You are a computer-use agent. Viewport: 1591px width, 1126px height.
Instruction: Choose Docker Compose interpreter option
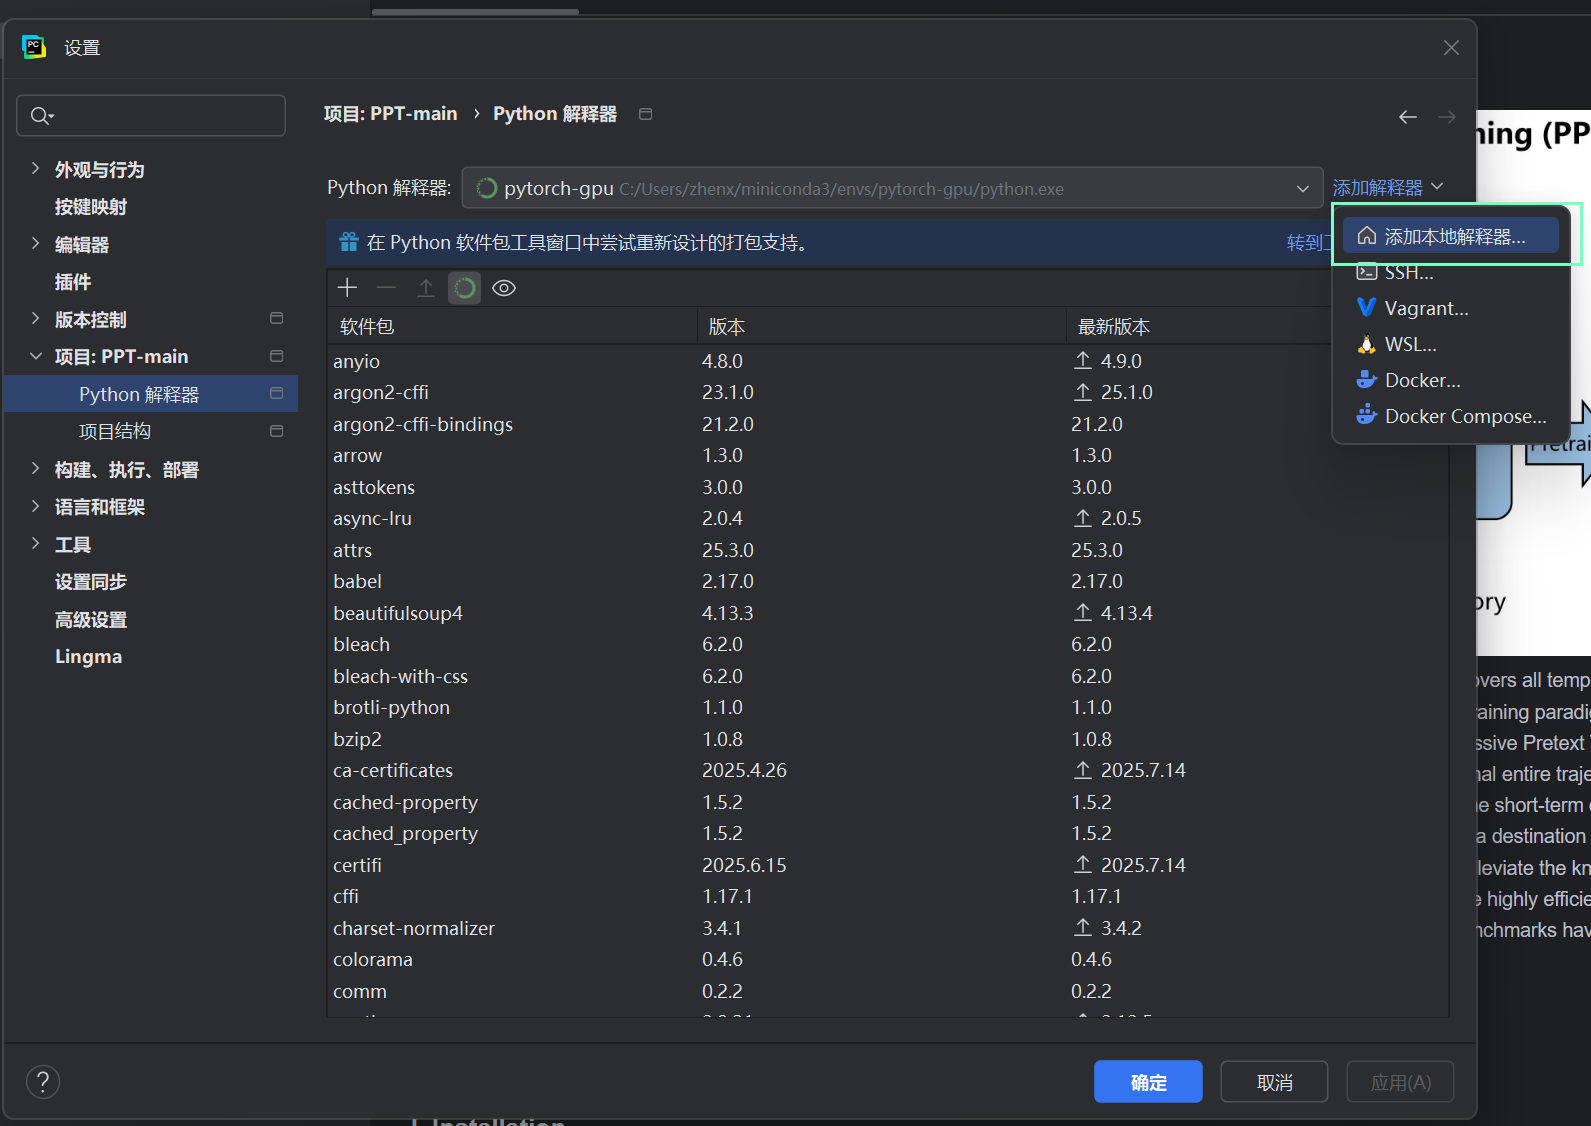point(1451,416)
